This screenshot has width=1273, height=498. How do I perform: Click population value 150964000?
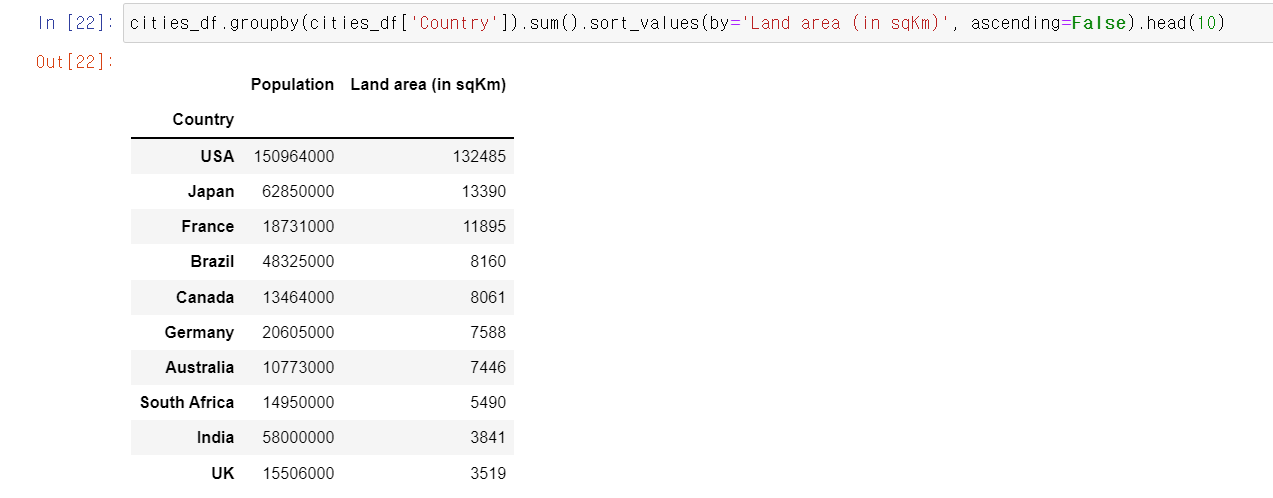coord(294,157)
